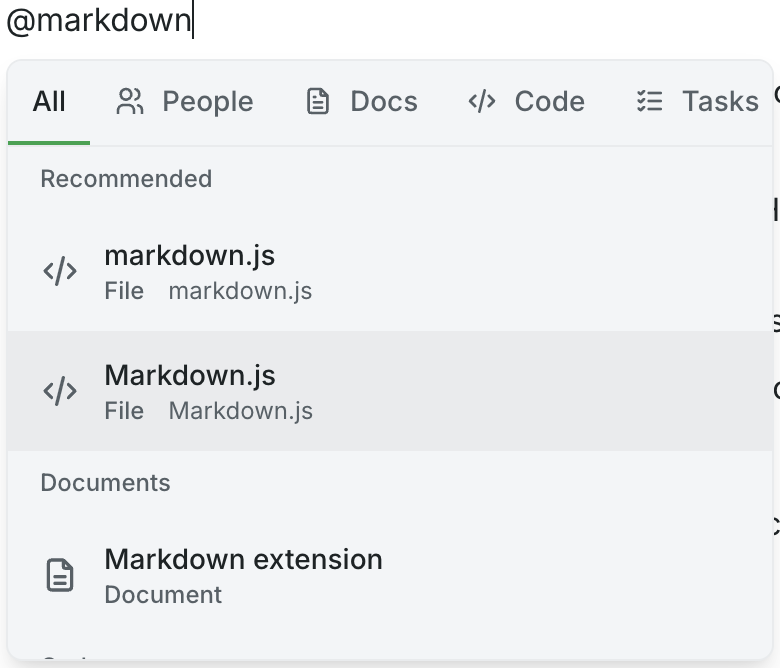Click in the @markdown mention input

(100, 21)
